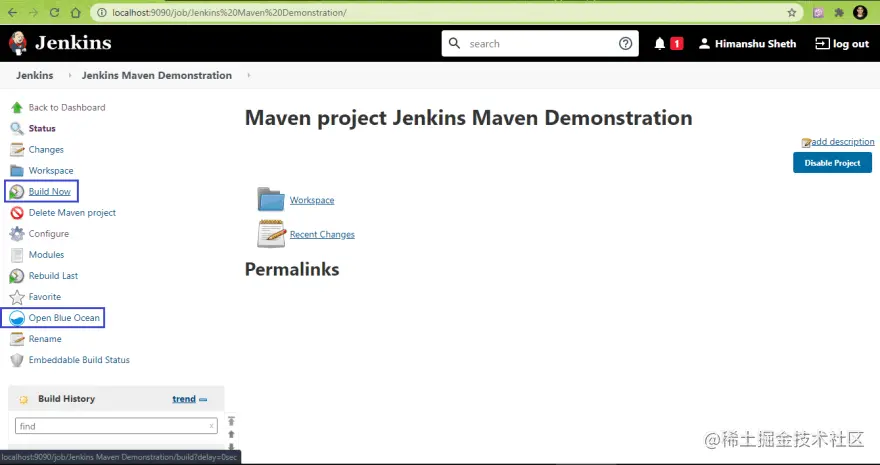Bookmark this page with star icon

point(791,12)
